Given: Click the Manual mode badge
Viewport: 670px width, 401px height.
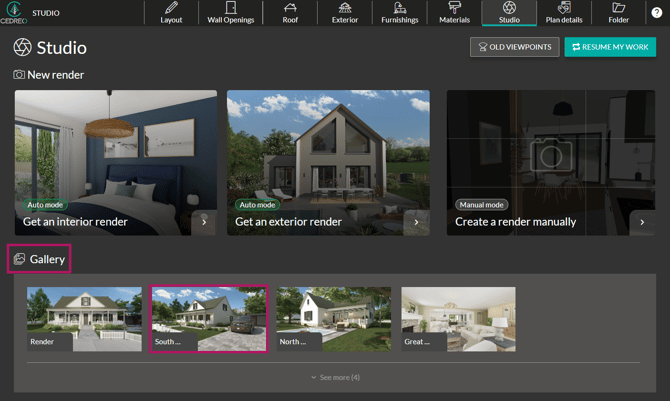Looking at the screenshot, I should [x=482, y=205].
